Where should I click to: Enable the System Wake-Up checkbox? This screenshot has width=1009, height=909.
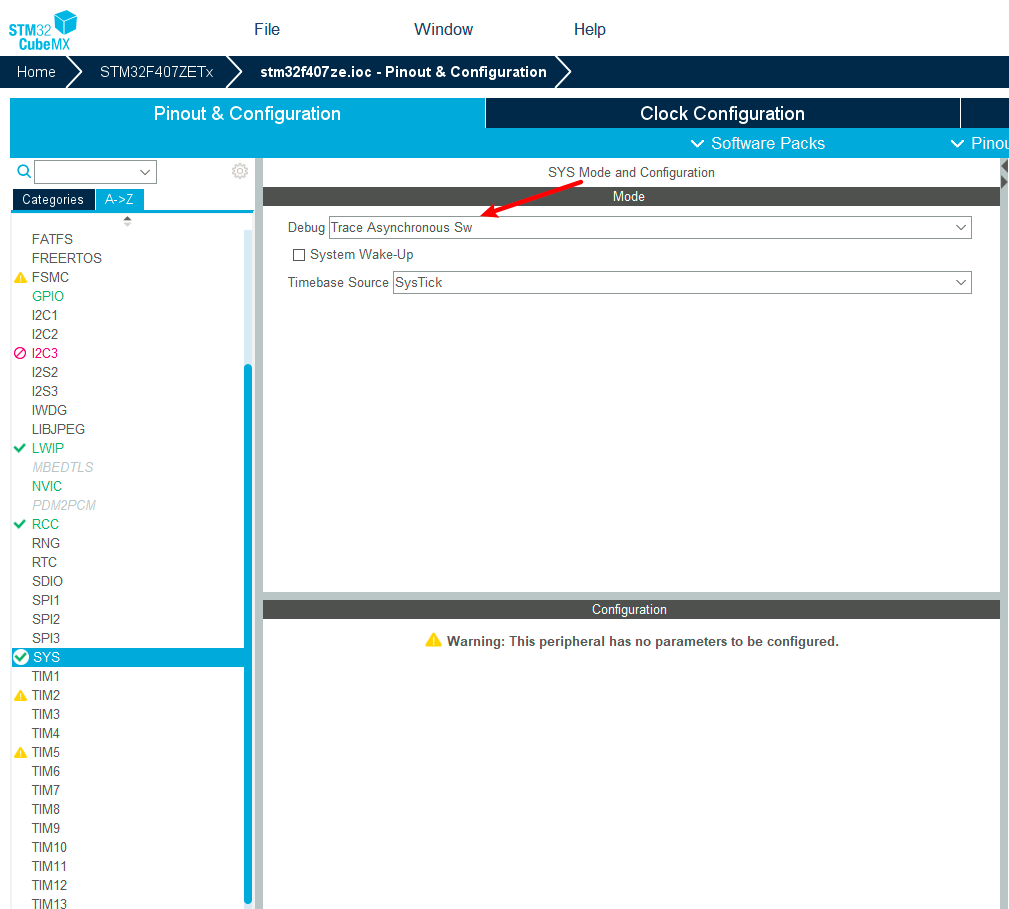(299, 255)
